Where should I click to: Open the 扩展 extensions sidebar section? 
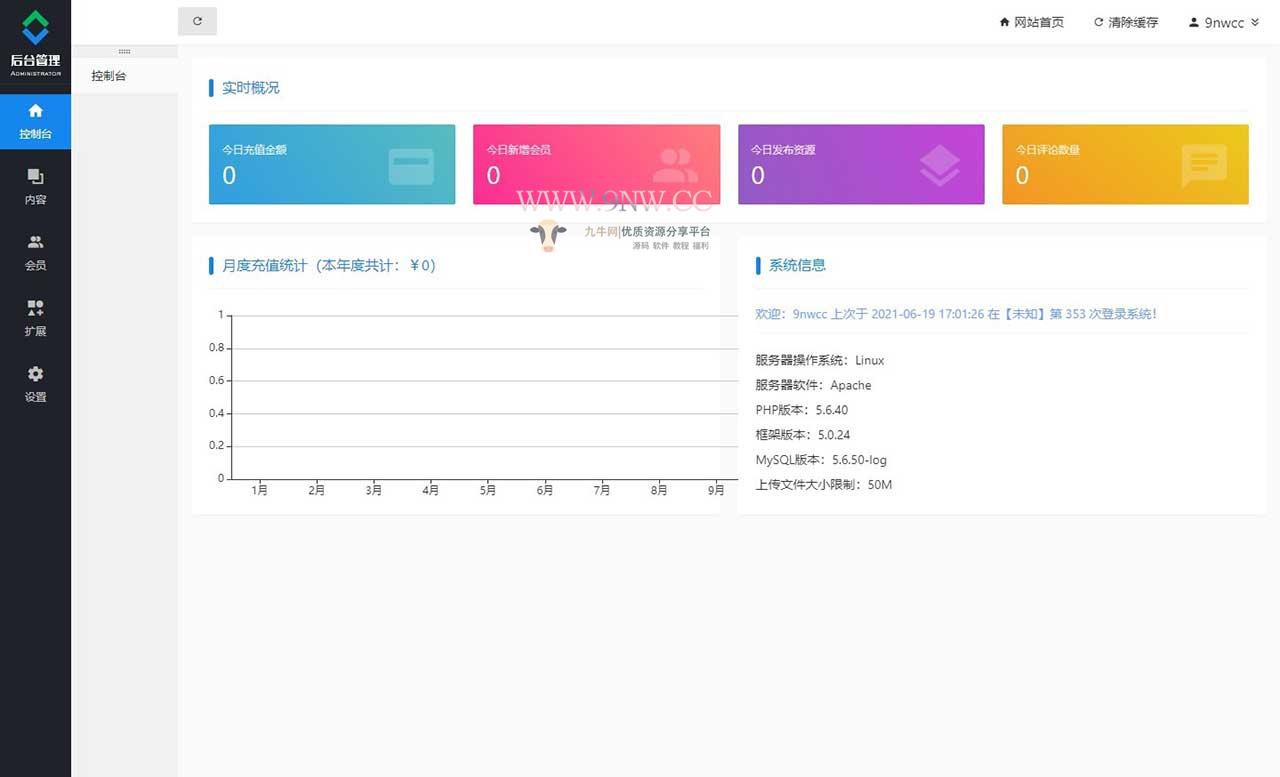pos(35,319)
